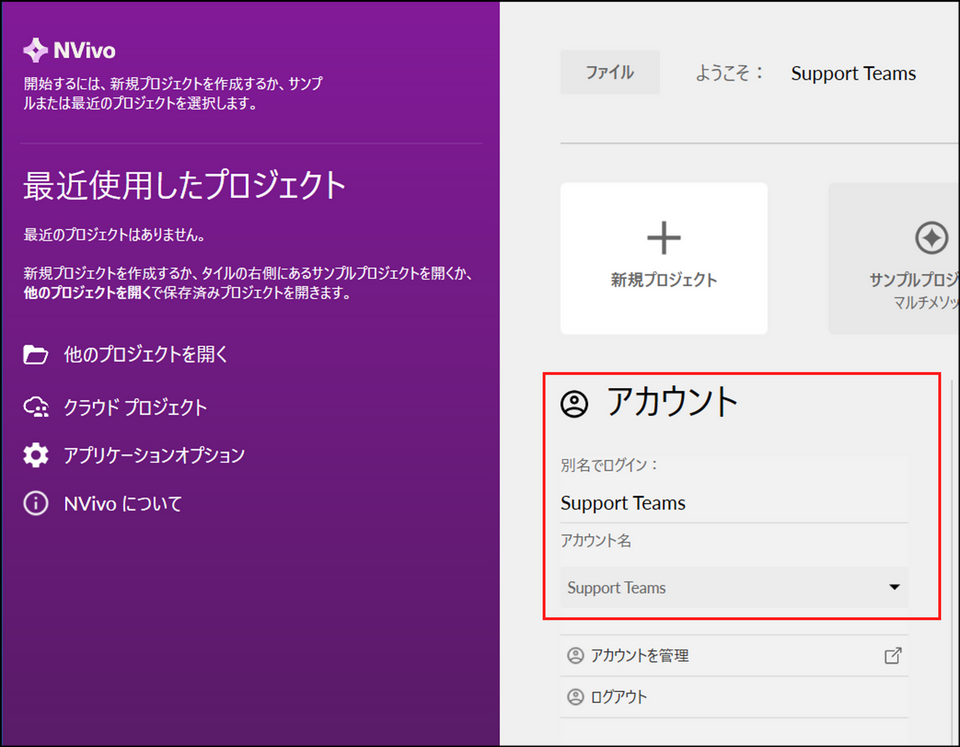Viewport: 960px width, 747px height.
Task: Open クラウド プロジェクト from the sidebar
Action: point(135,407)
